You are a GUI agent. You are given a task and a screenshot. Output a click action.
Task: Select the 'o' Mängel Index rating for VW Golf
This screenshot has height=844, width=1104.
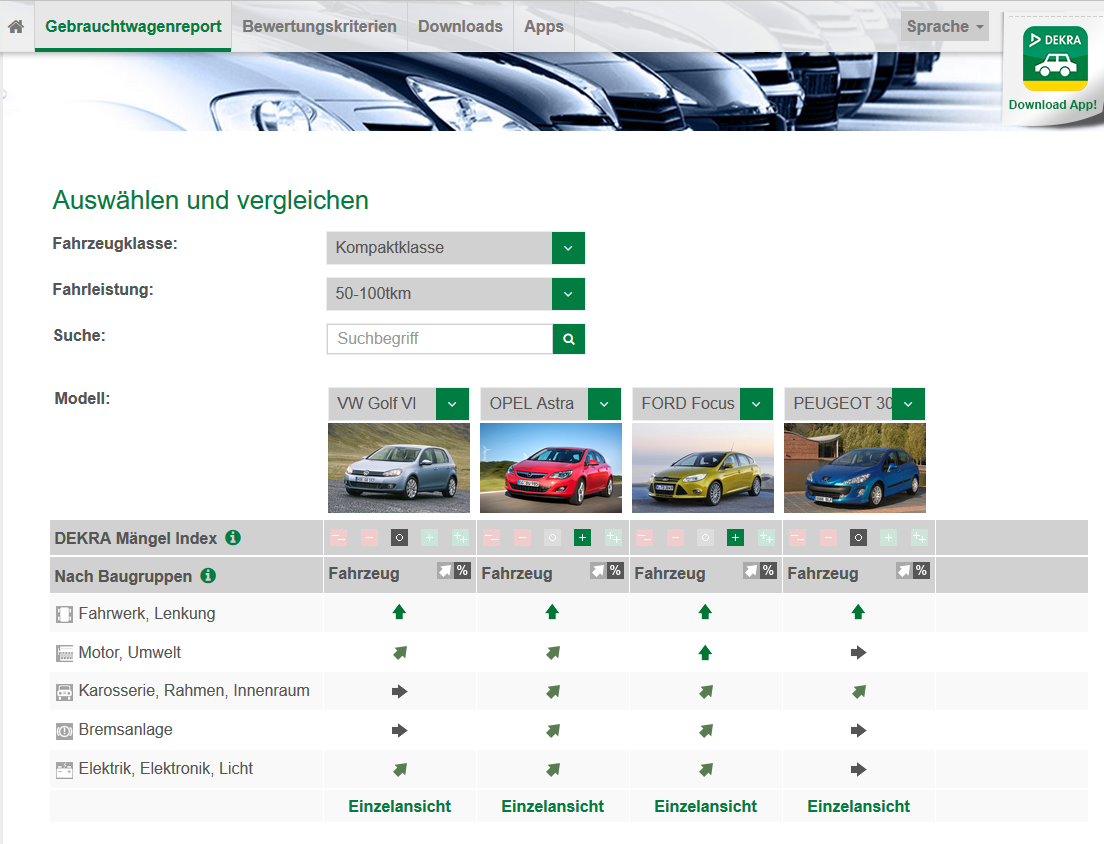(398, 537)
